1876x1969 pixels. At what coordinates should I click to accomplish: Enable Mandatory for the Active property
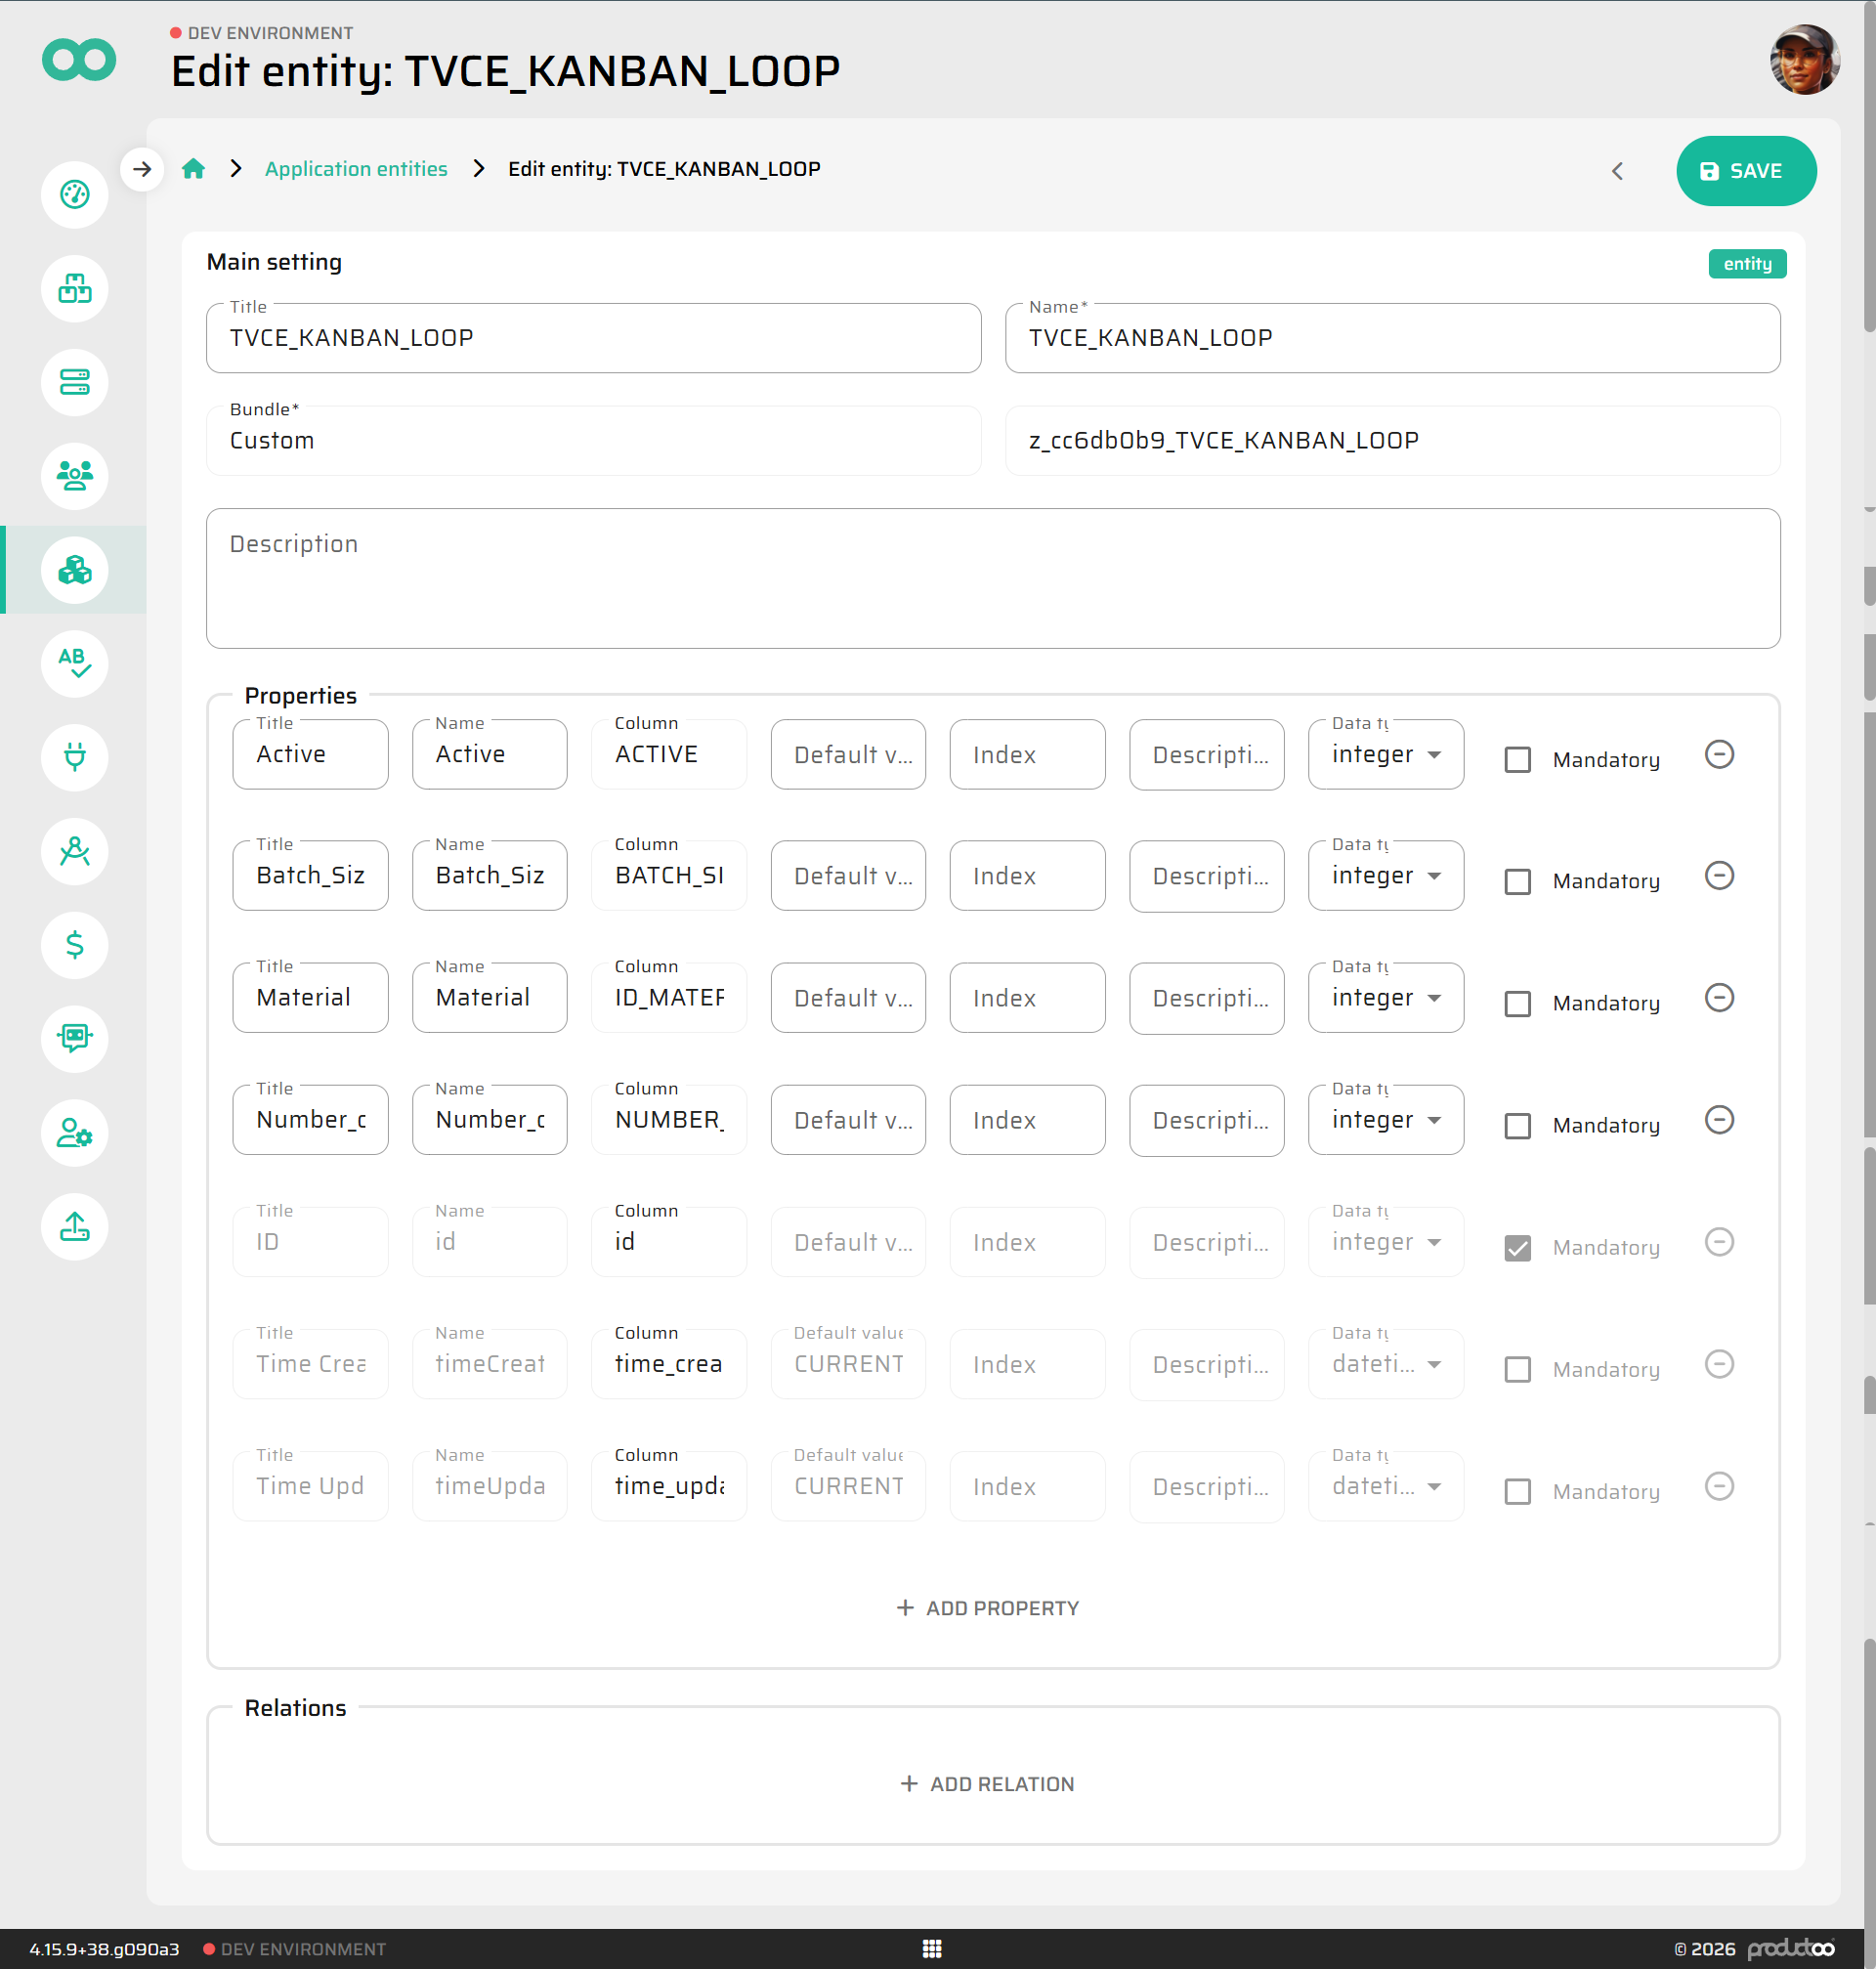(1517, 760)
